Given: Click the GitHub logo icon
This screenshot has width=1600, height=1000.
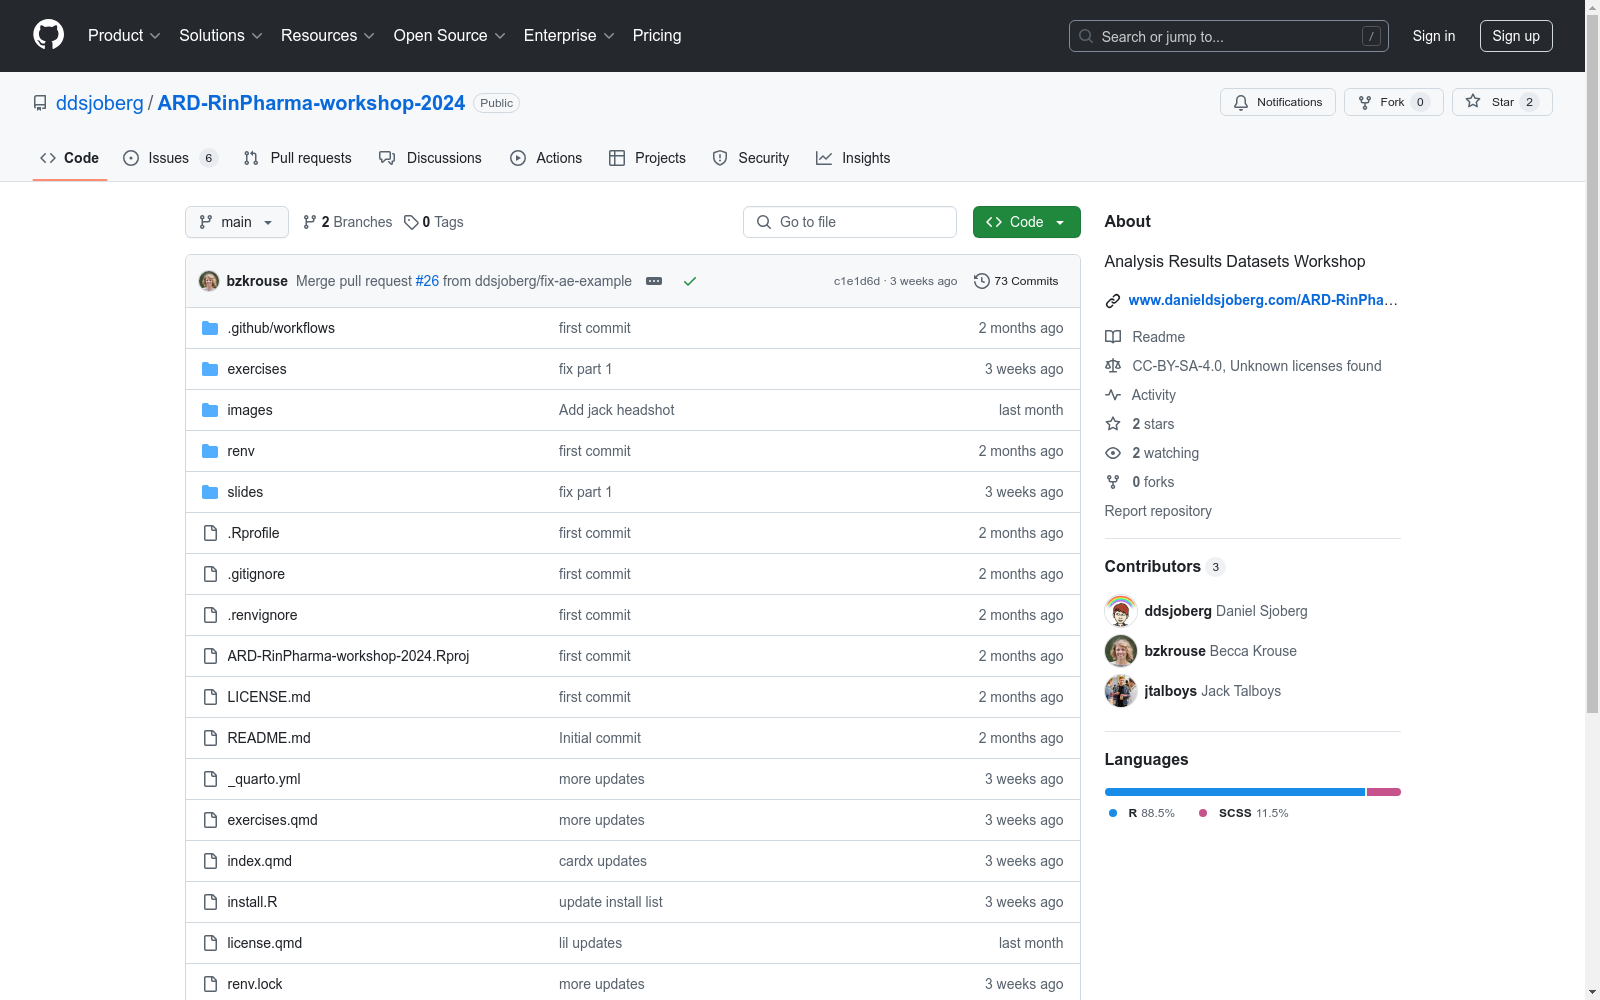Looking at the screenshot, I should pos(48,35).
